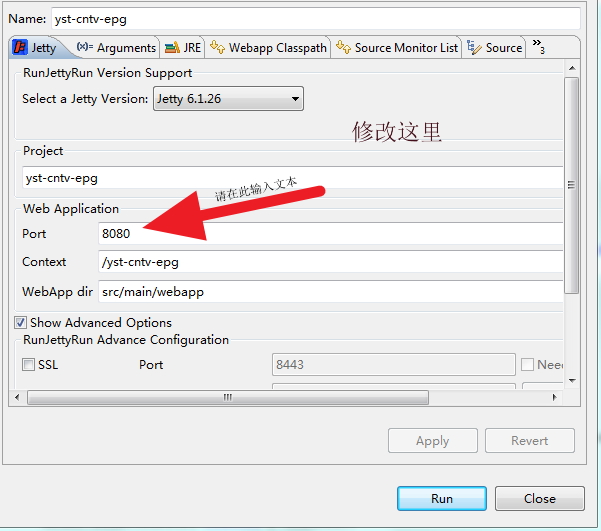Screen dimensions: 601x531
Task: Click the Web Application group label
Action: click(71, 209)
